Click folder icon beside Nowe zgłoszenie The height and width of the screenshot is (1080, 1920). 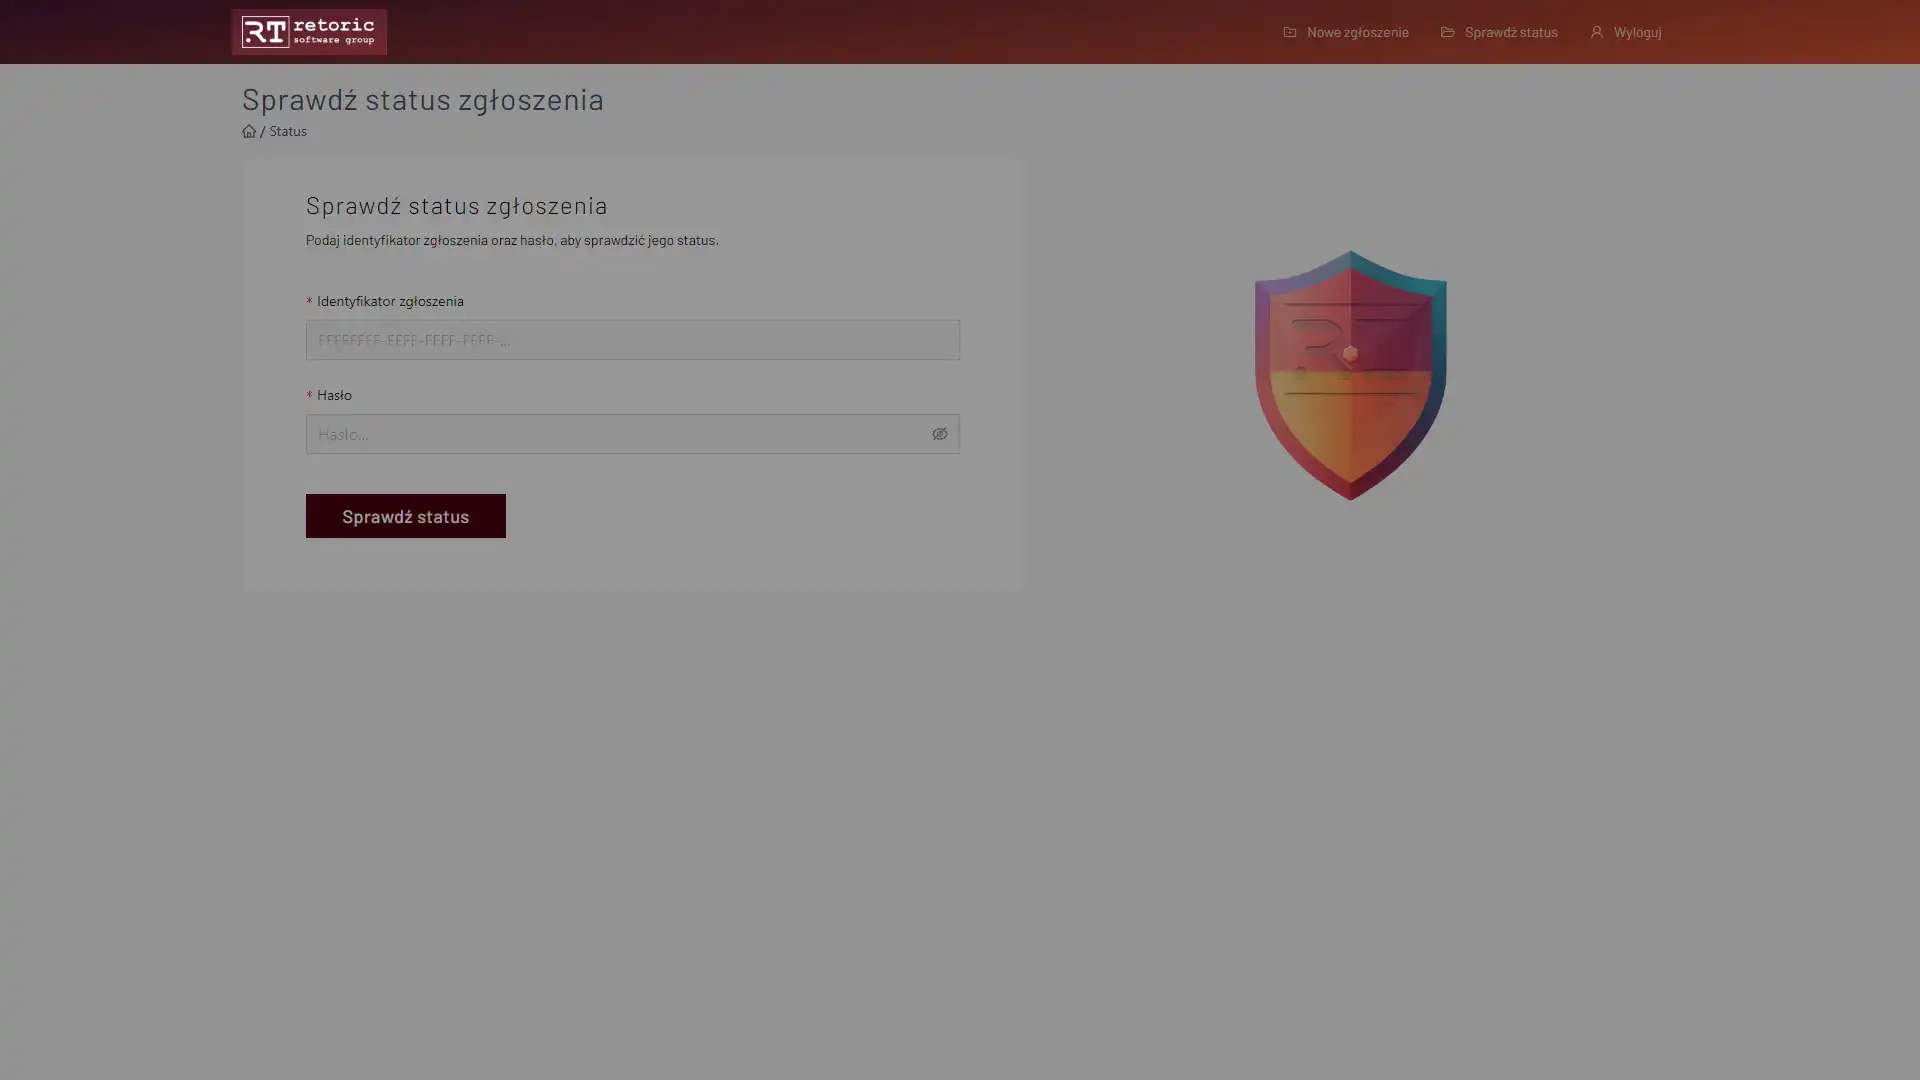coord(1290,32)
